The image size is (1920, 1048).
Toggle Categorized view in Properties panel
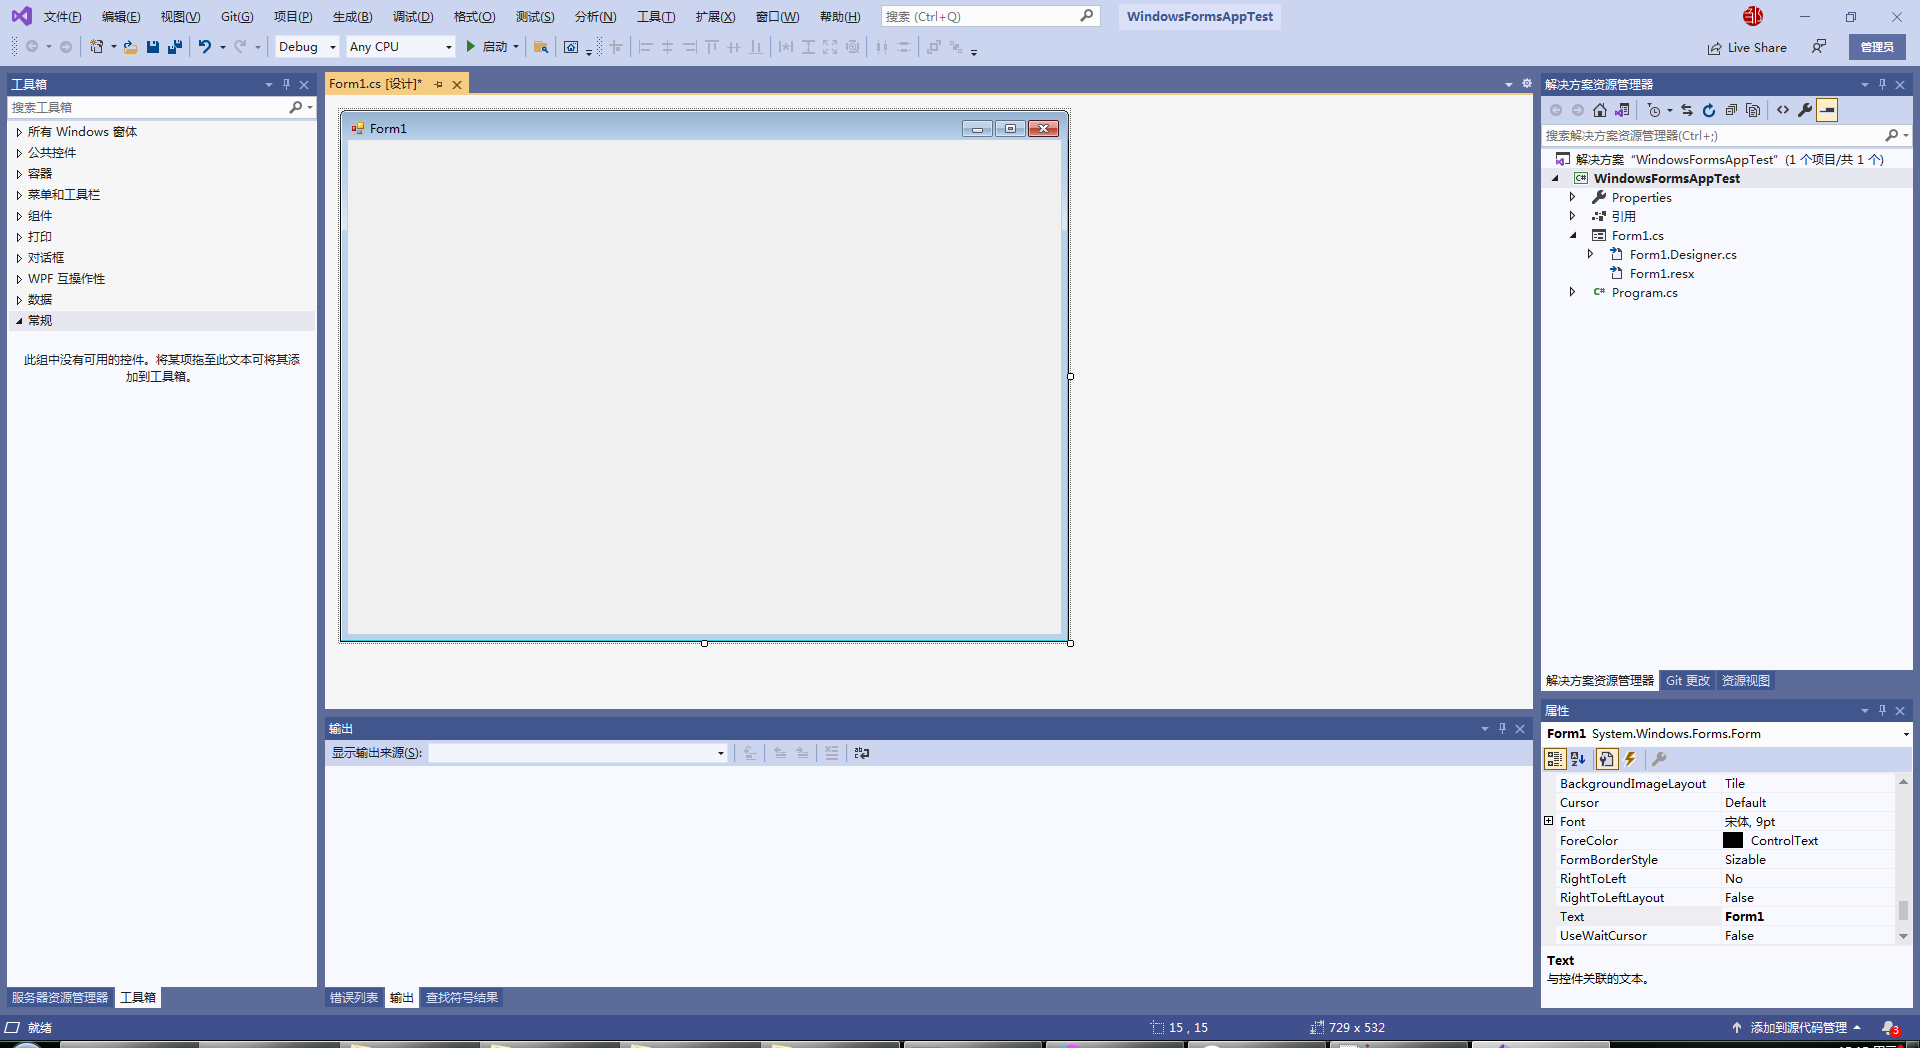(x=1555, y=759)
